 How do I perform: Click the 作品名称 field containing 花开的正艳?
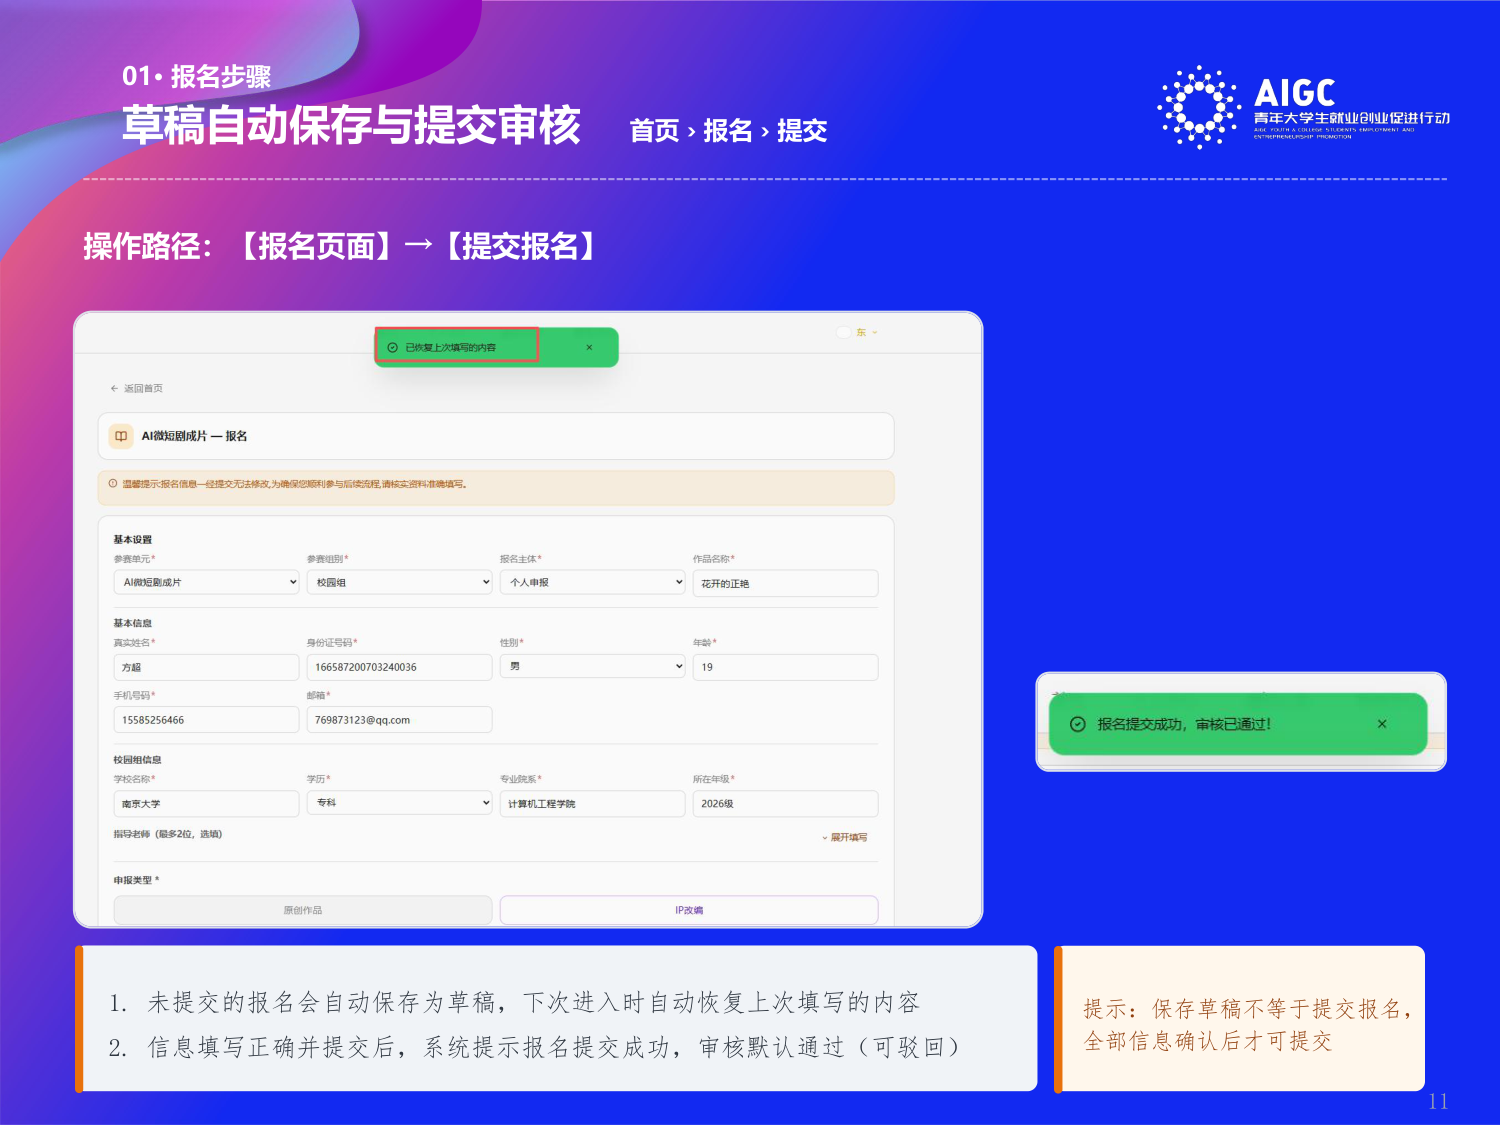785,583
